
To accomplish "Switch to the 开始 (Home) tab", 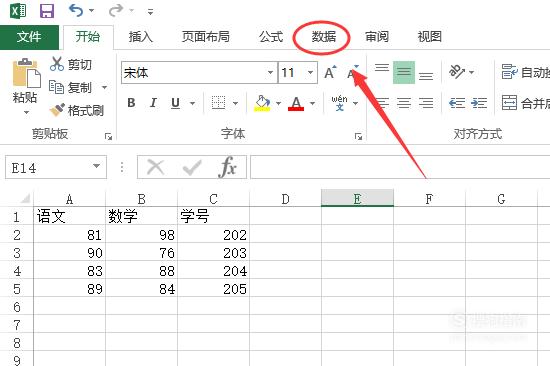I will (88, 37).
